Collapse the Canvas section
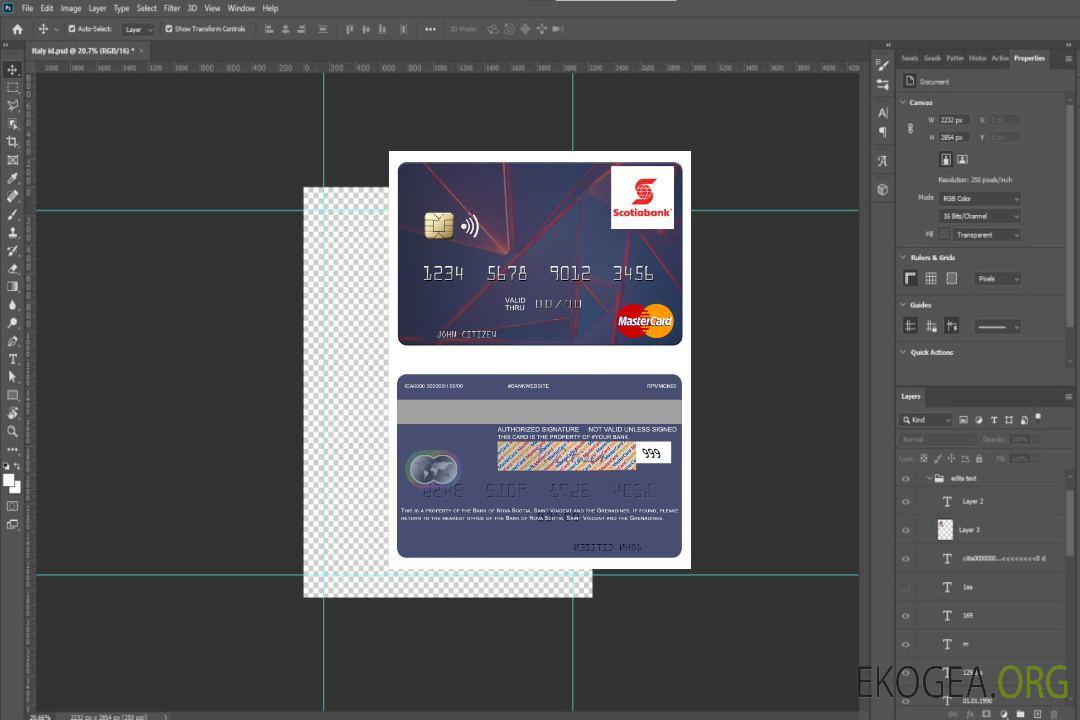The height and width of the screenshot is (720, 1080). pos(903,102)
